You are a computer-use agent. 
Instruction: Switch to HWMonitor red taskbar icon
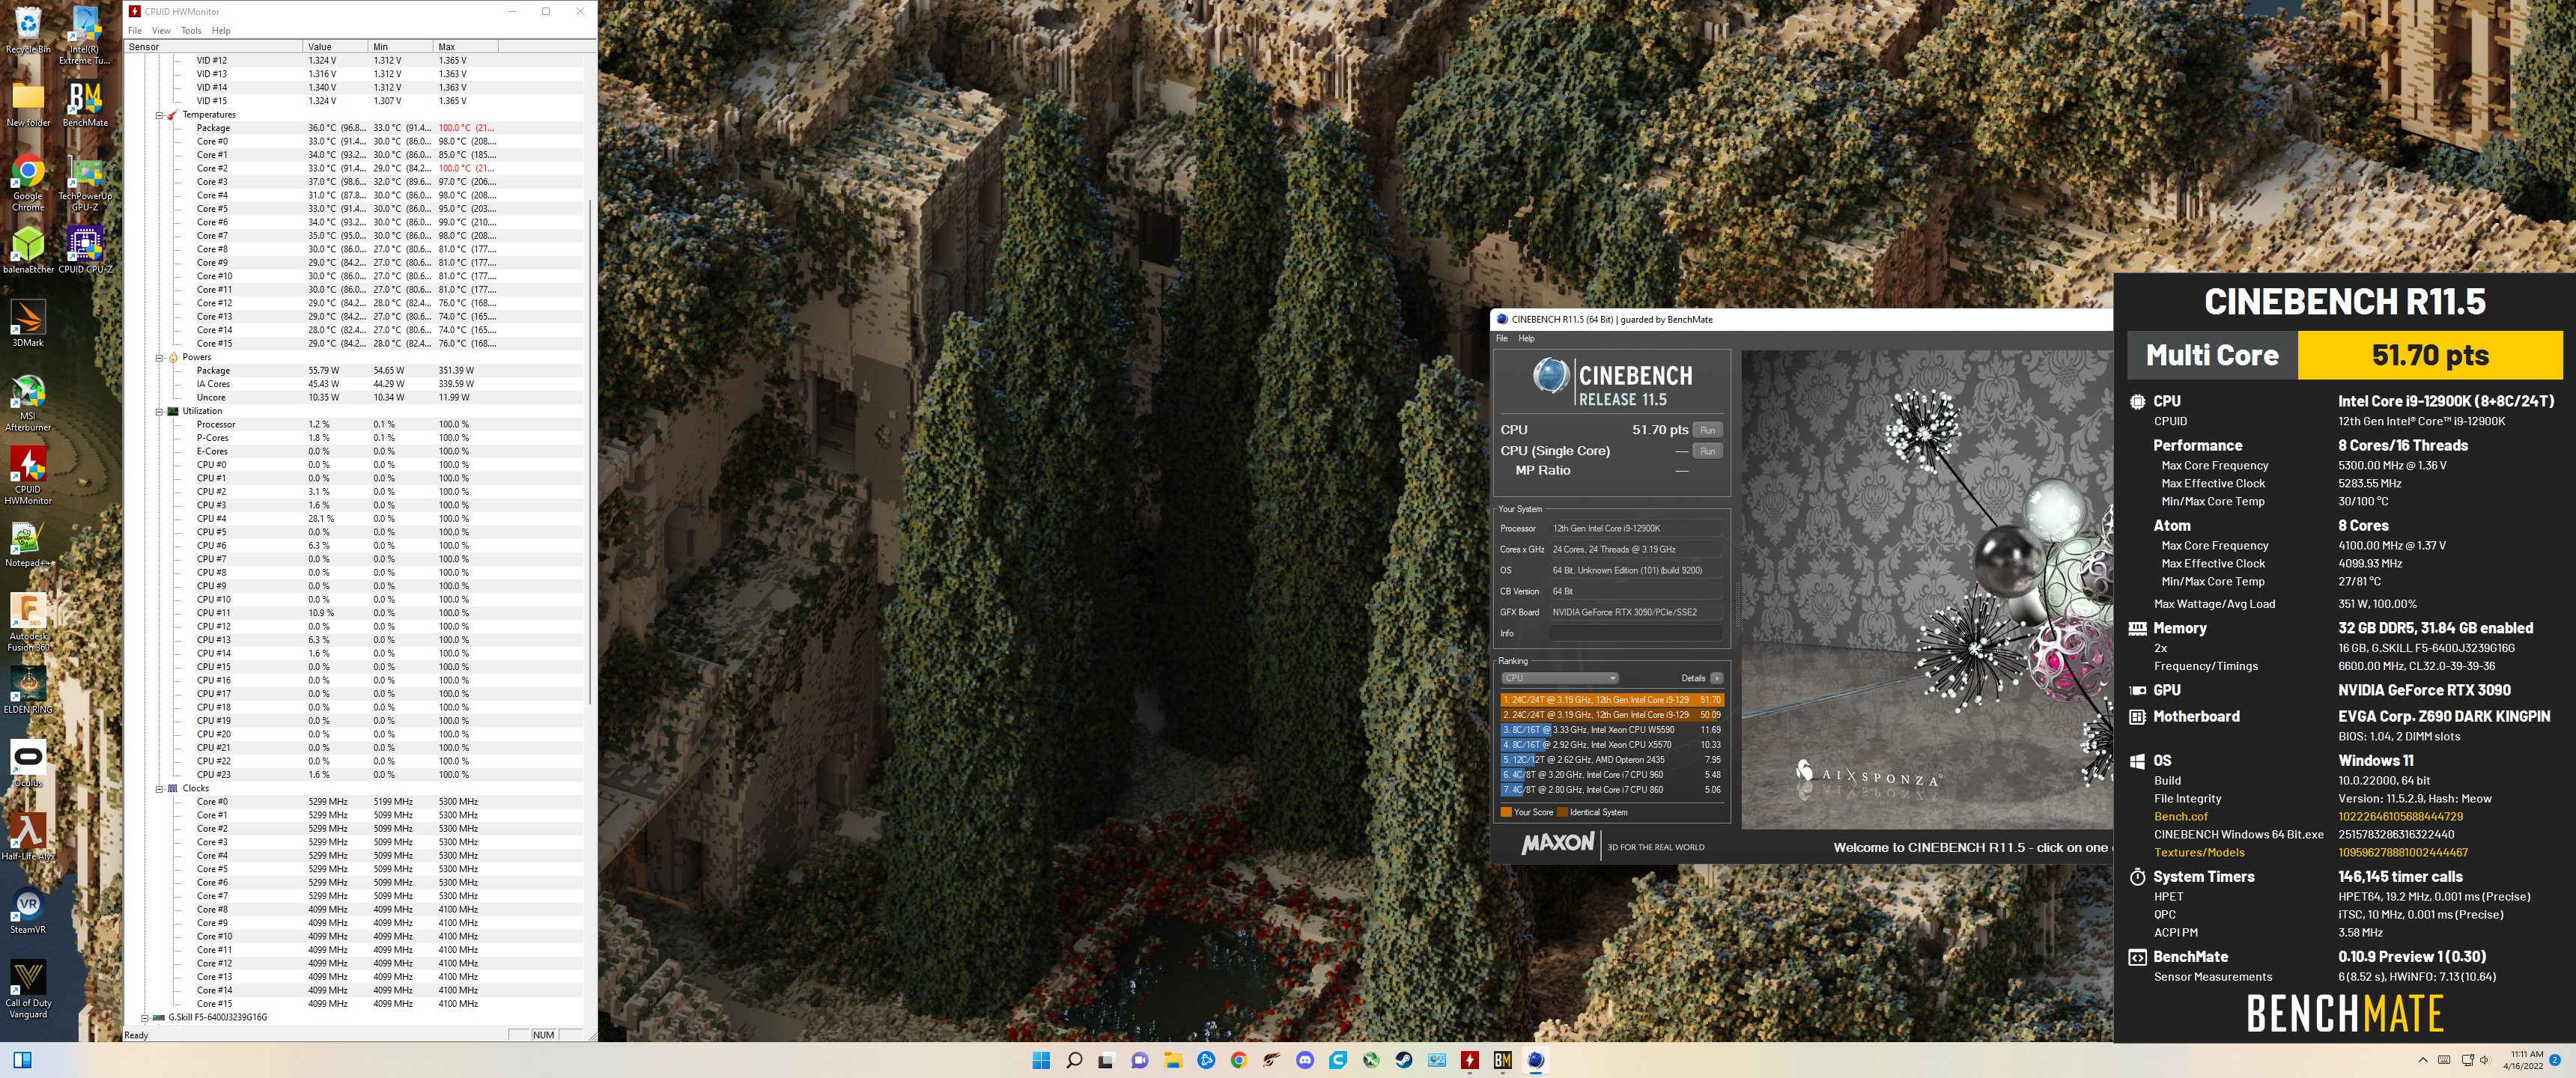1470,1060
